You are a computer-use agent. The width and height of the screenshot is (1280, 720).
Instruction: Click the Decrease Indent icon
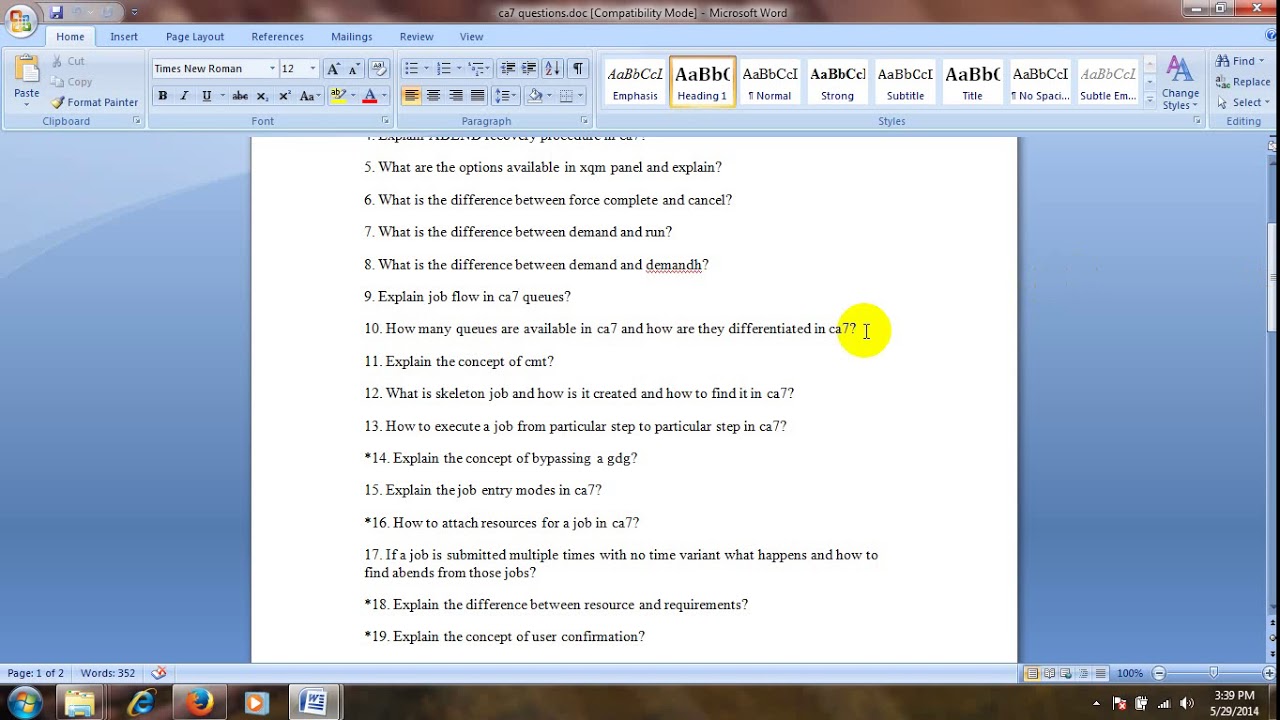point(508,69)
